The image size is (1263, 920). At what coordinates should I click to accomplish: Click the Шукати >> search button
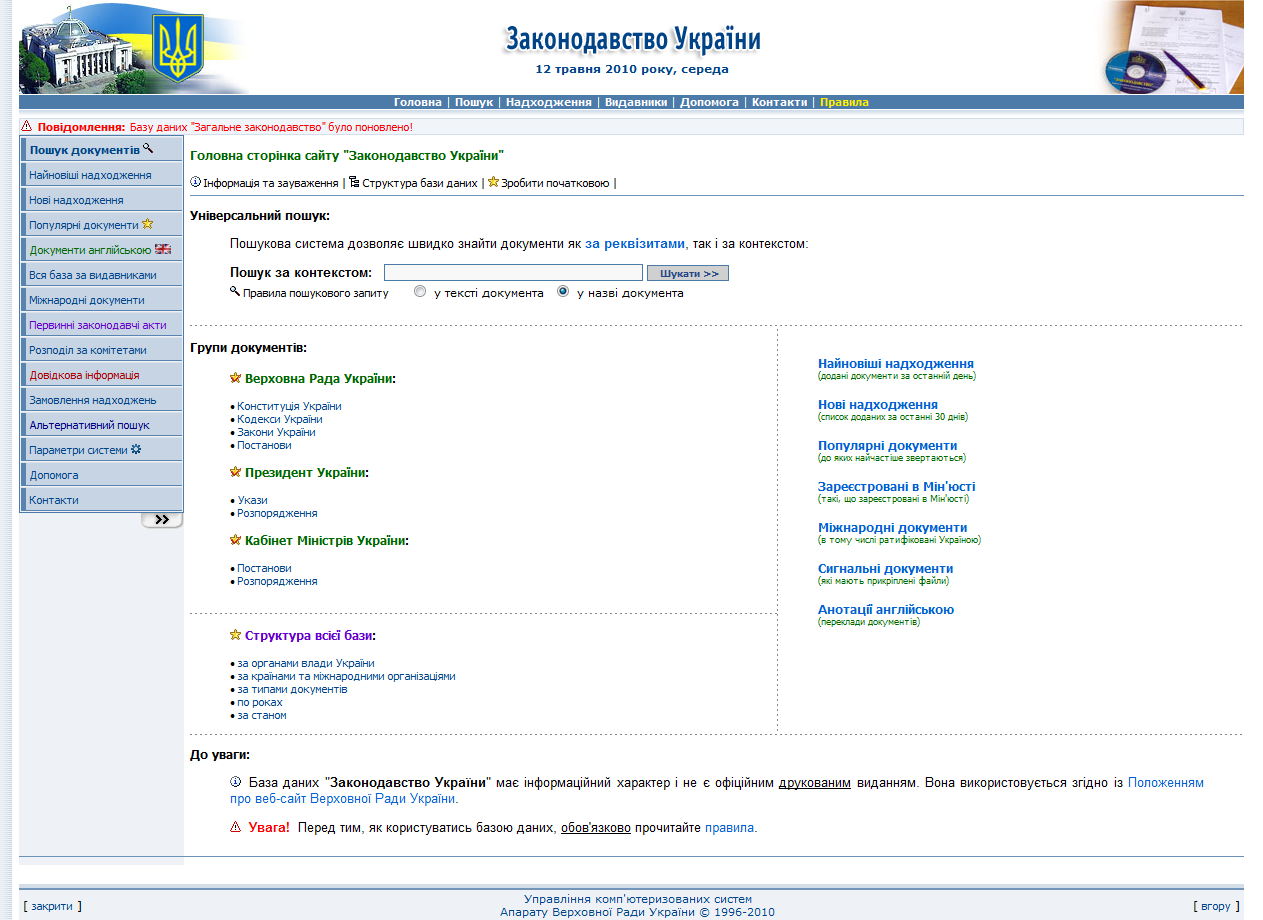point(688,273)
